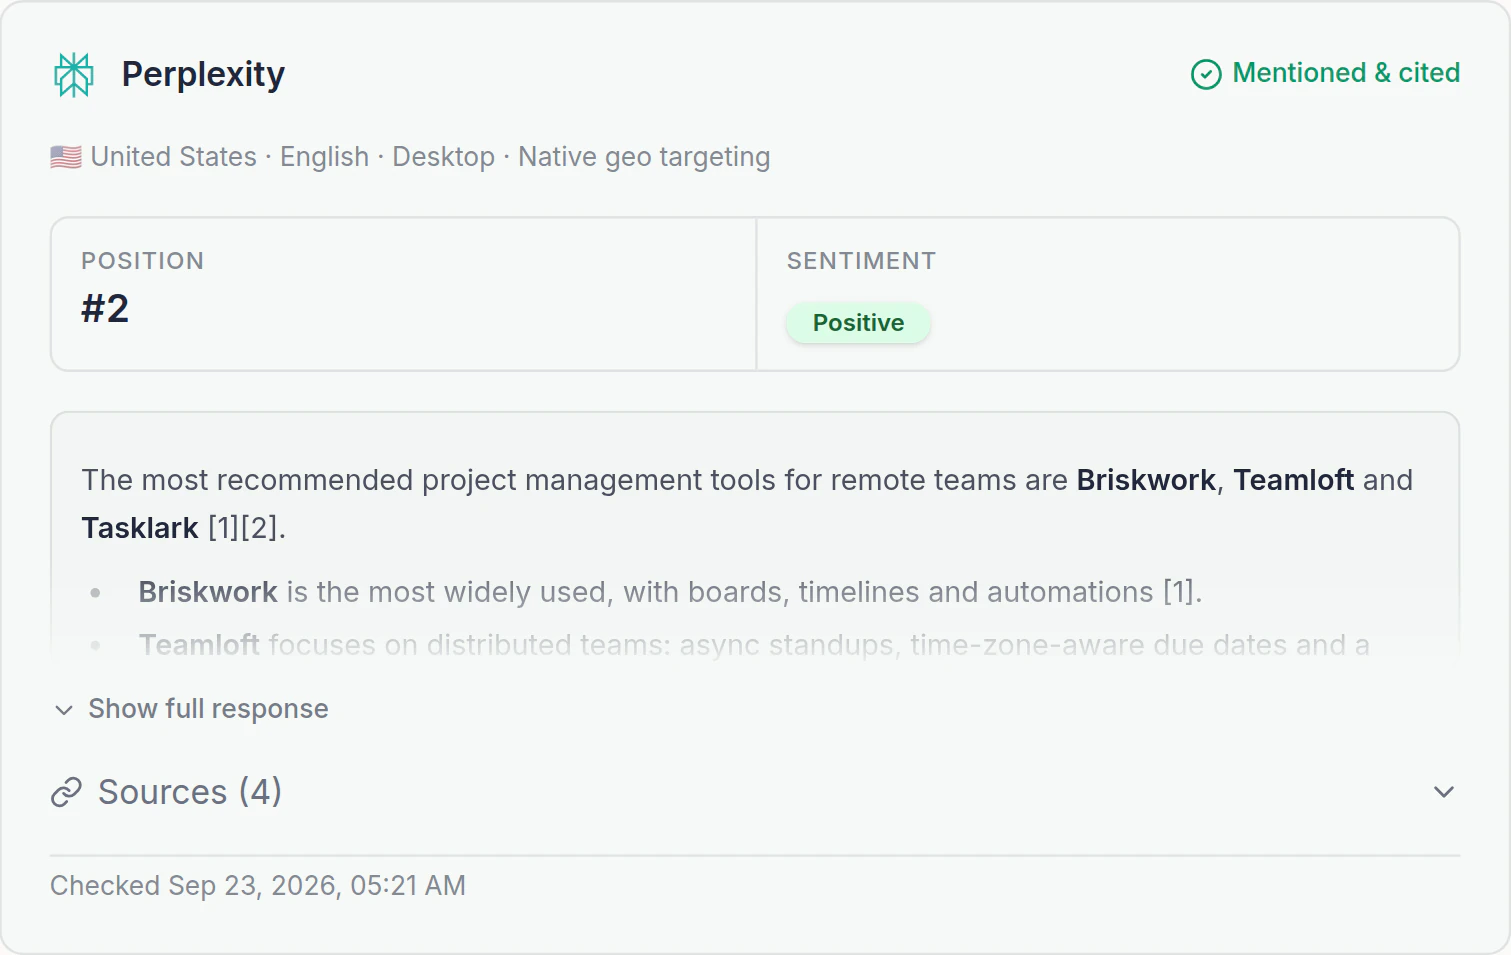Click the Mentioned & cited checkmark icon

[1206, 74]
